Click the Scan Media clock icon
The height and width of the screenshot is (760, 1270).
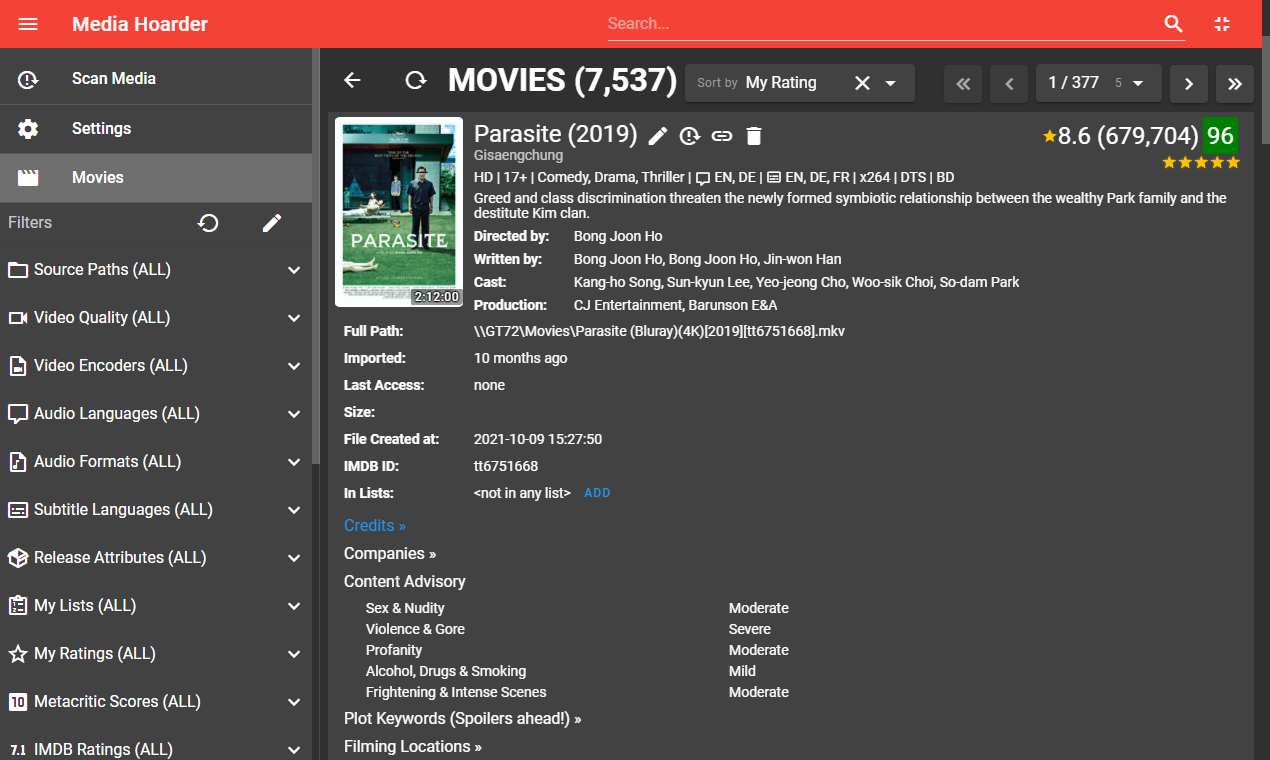28,79
